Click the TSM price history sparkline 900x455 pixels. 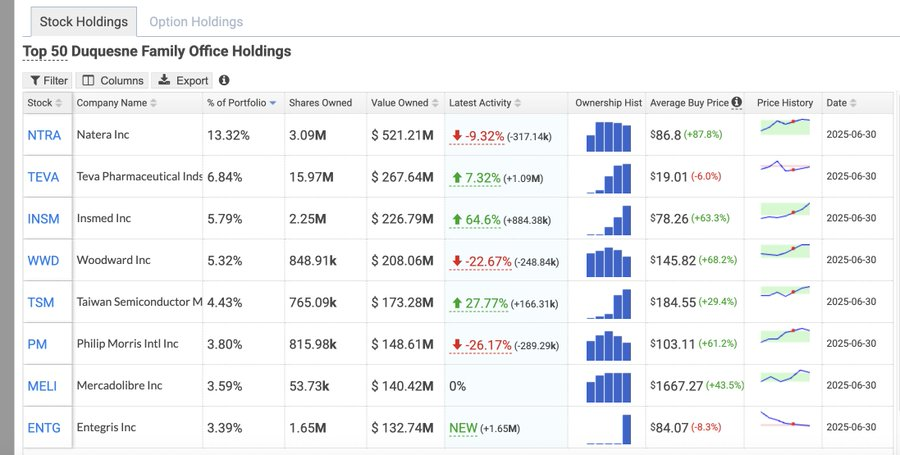(x=785, y=292)
